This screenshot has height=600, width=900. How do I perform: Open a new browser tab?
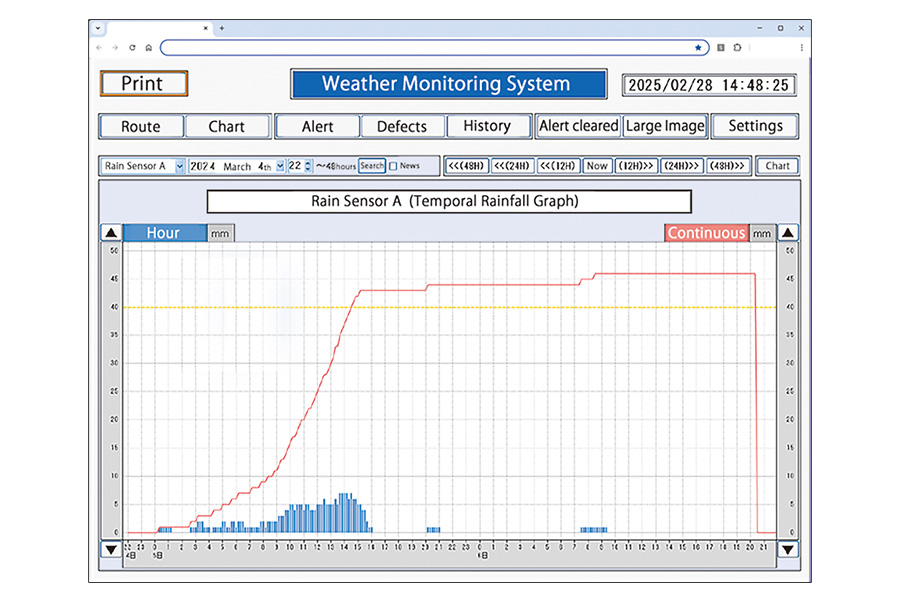(x=222, y=28)
